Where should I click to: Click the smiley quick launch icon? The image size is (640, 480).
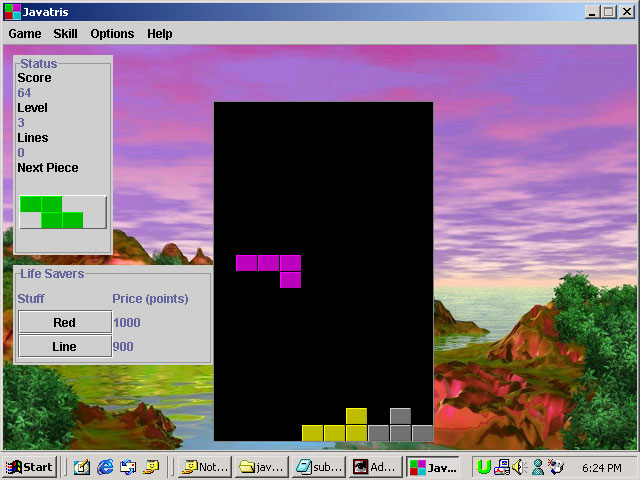point(151,467)
